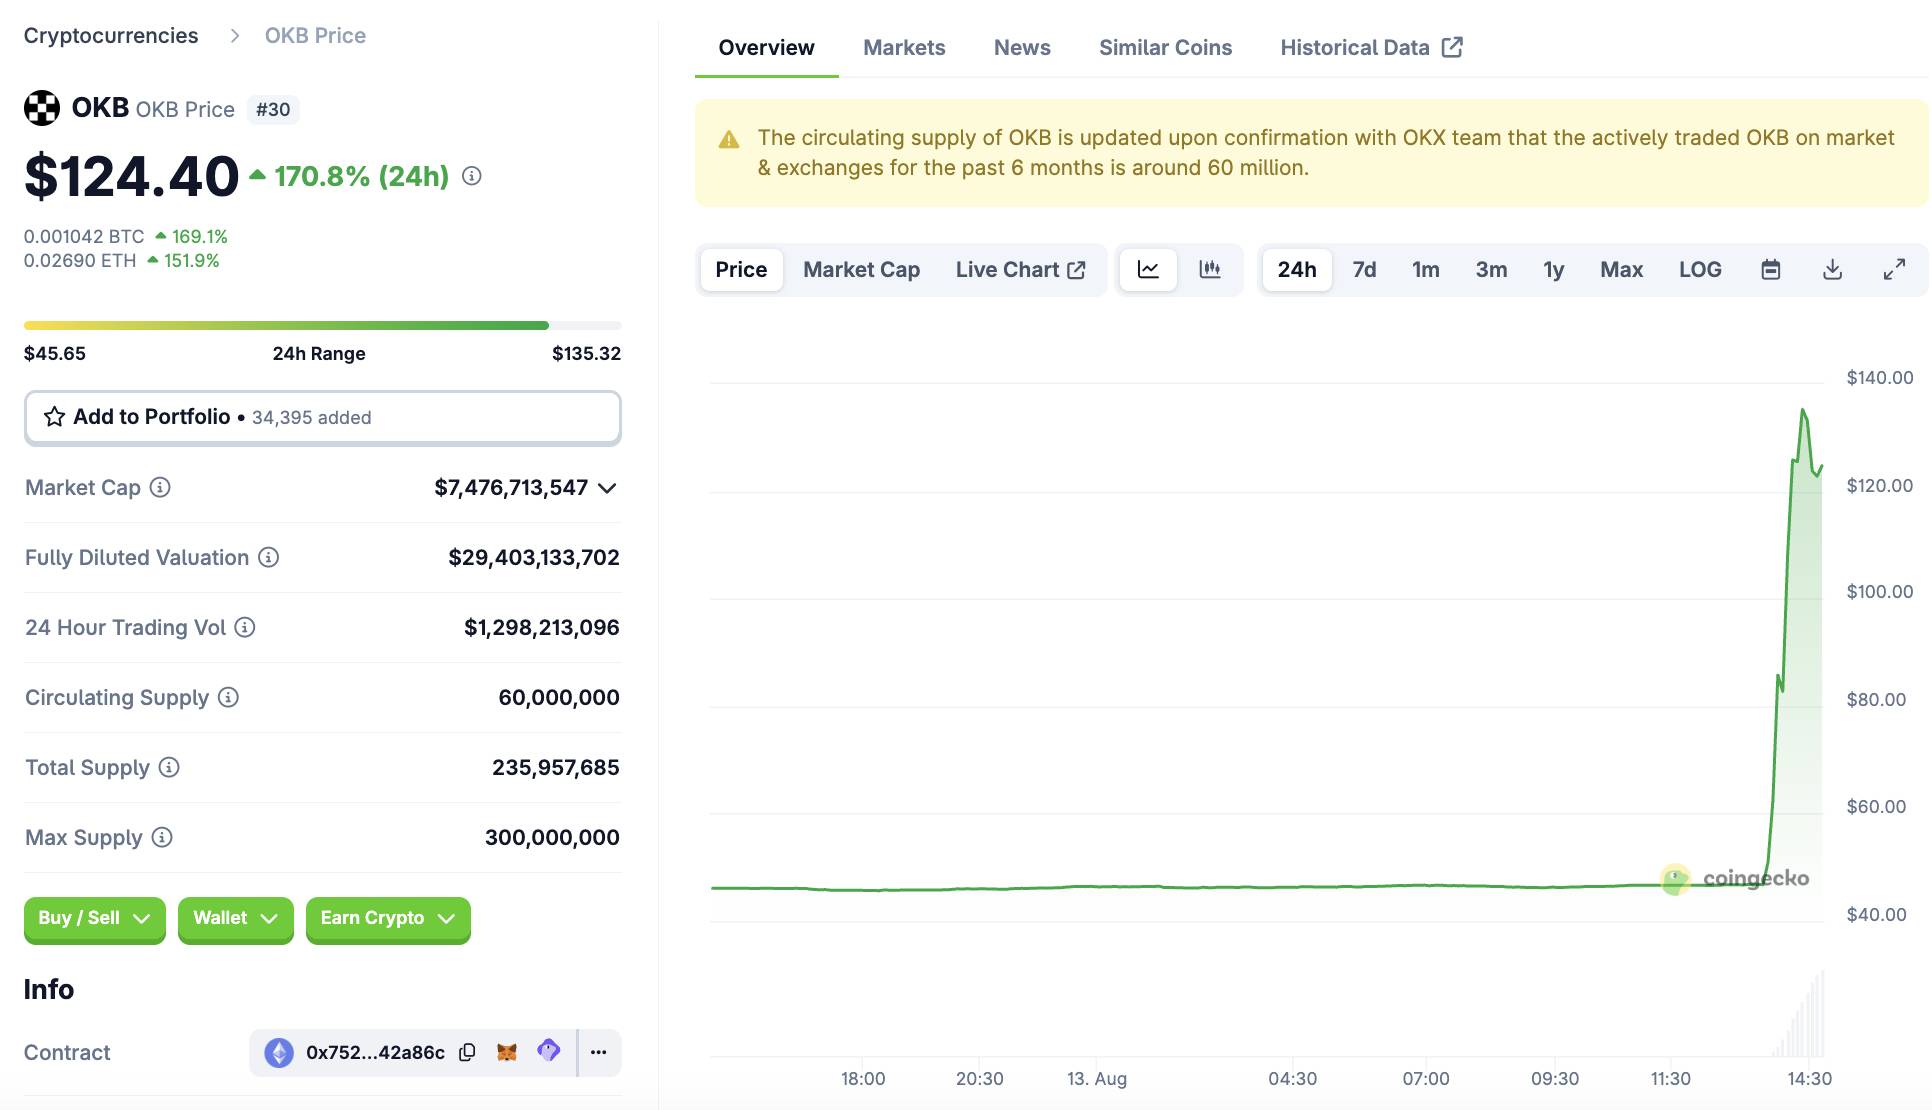Click OKB Price breadcrumb text
The width and height of the screenshot is (1932, 1110).
(x=315, y=35)
